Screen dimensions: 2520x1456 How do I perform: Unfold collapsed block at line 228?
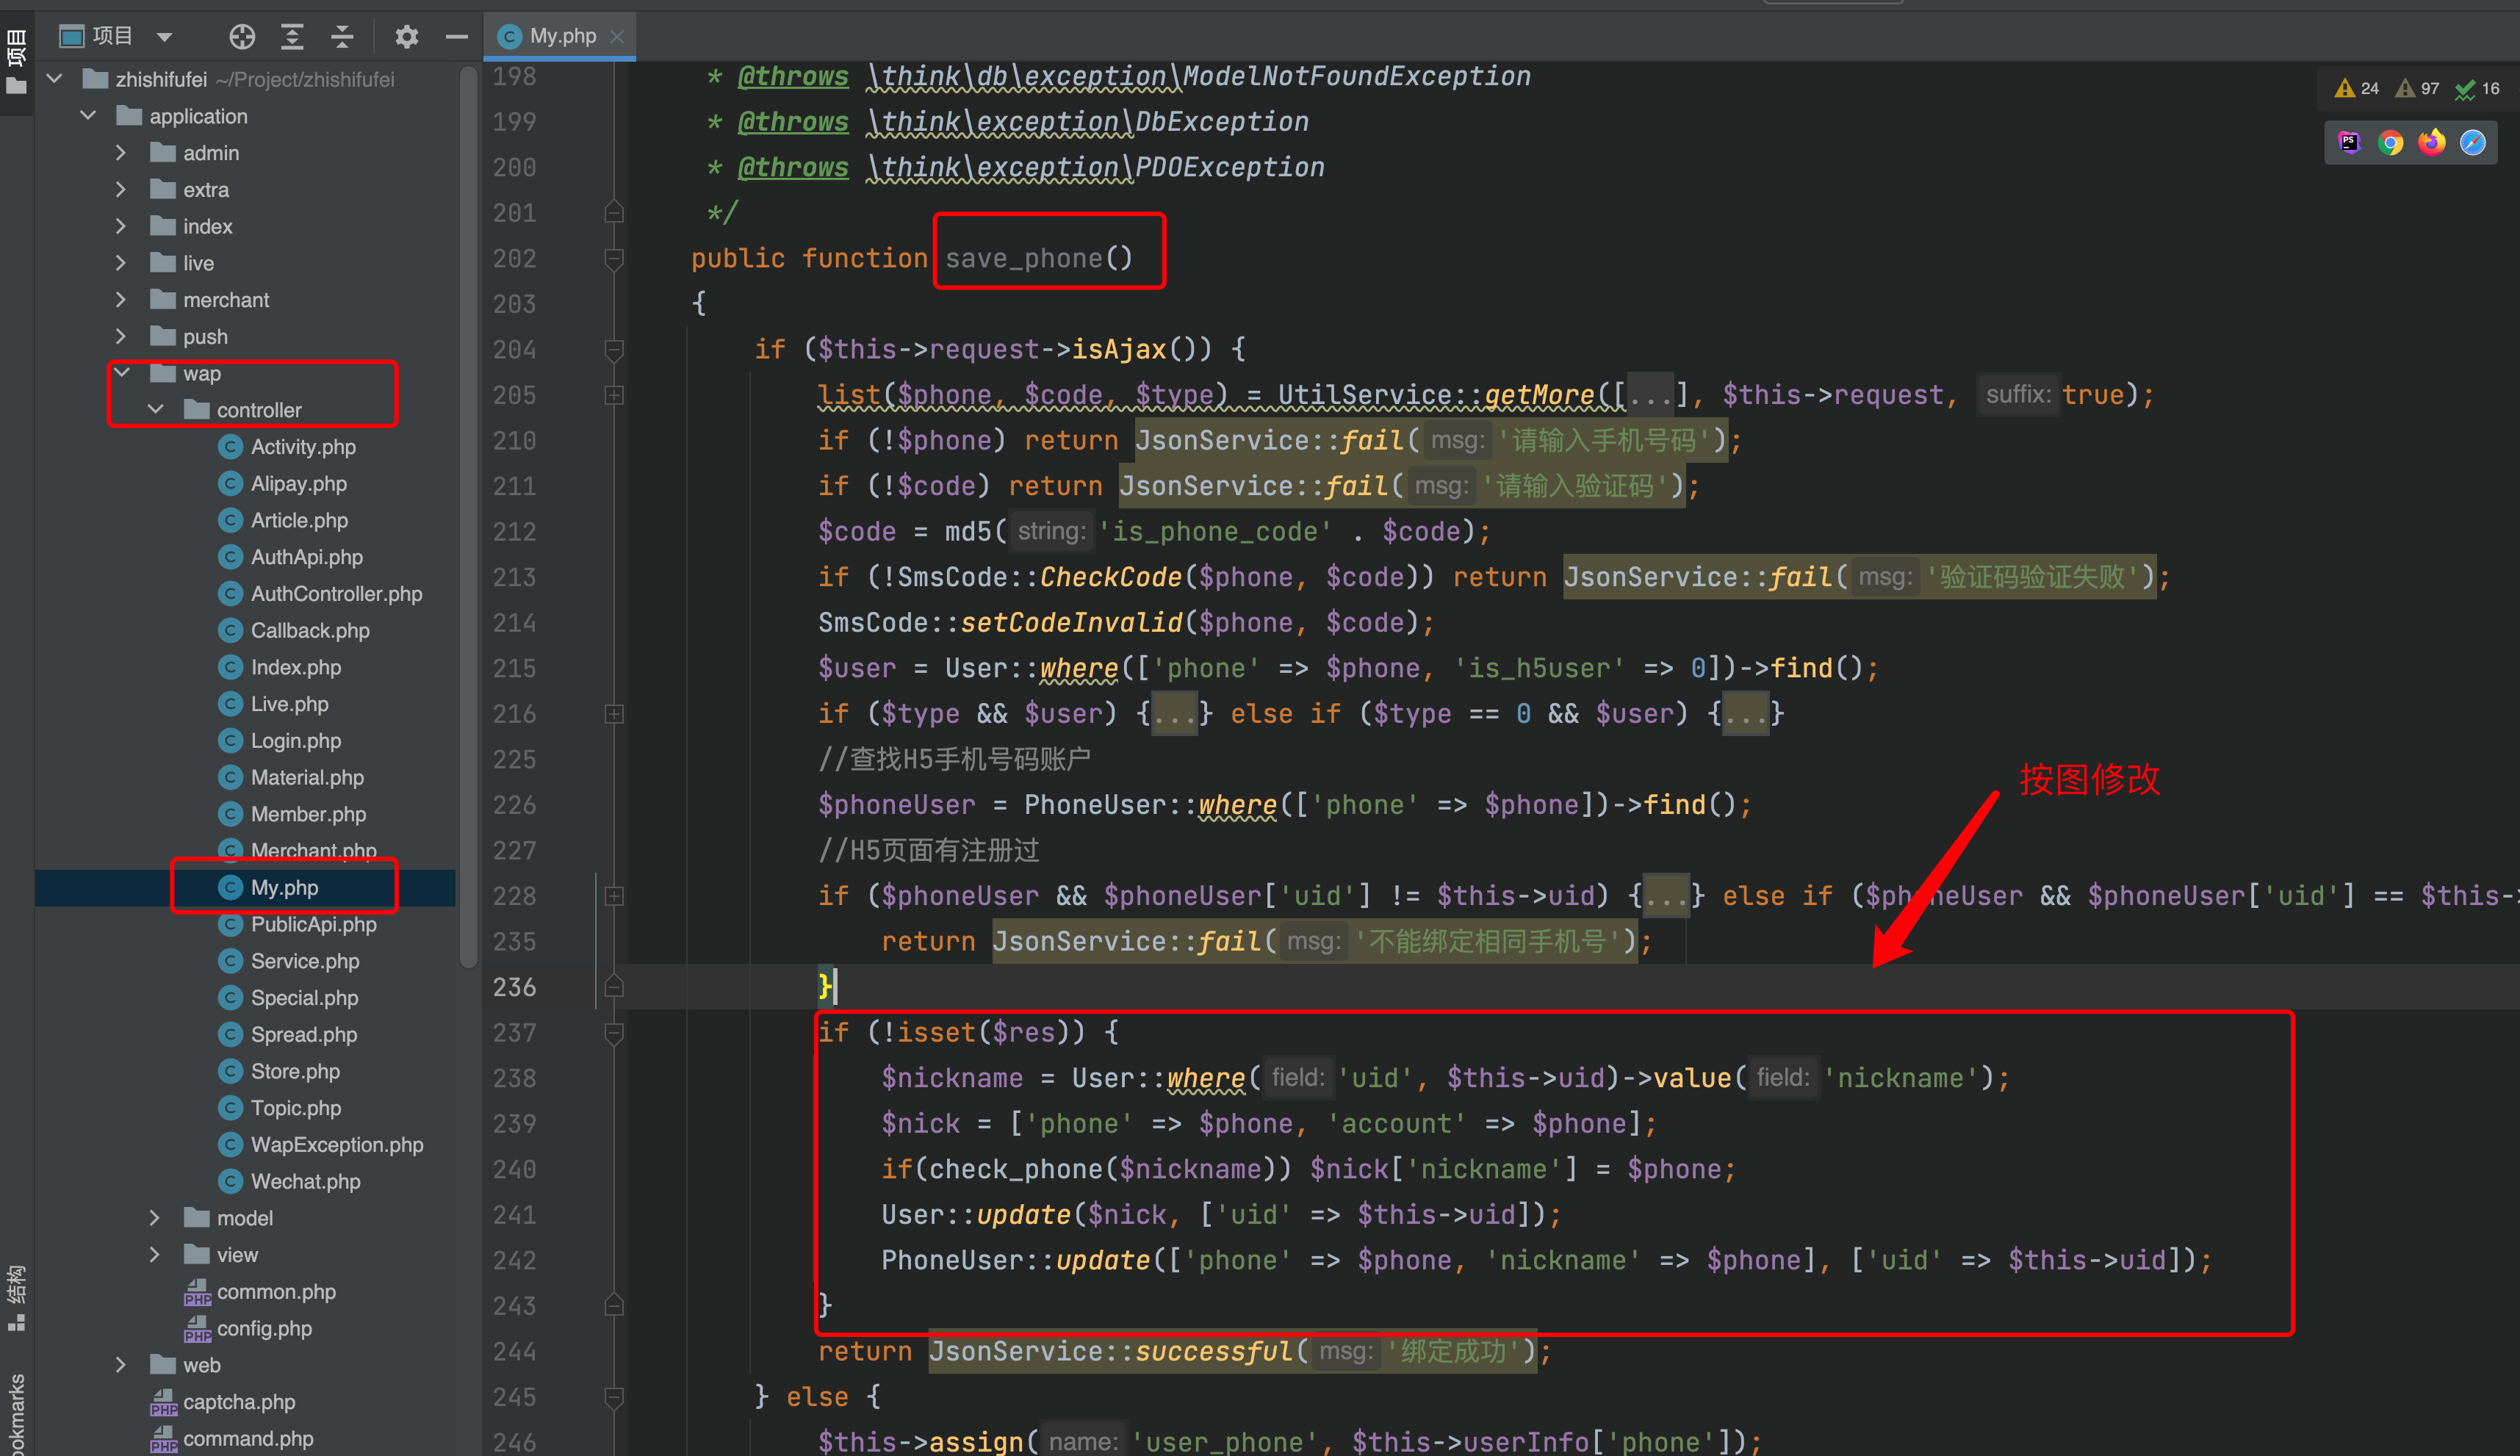(x=614, y=896)
